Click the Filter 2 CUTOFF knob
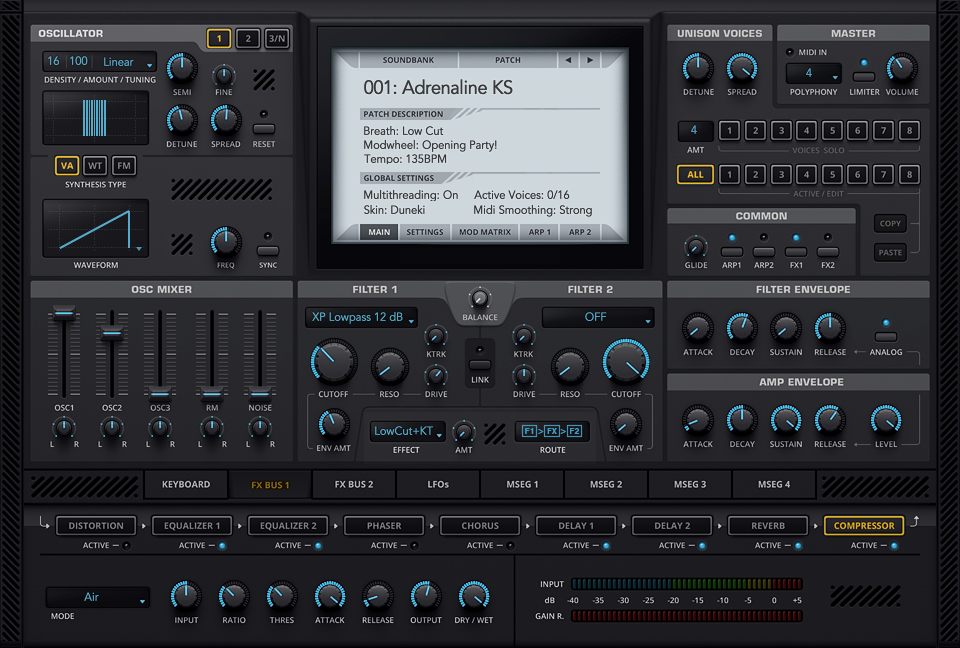Viewport: 960px width, 648px height. tap(626, 362)
